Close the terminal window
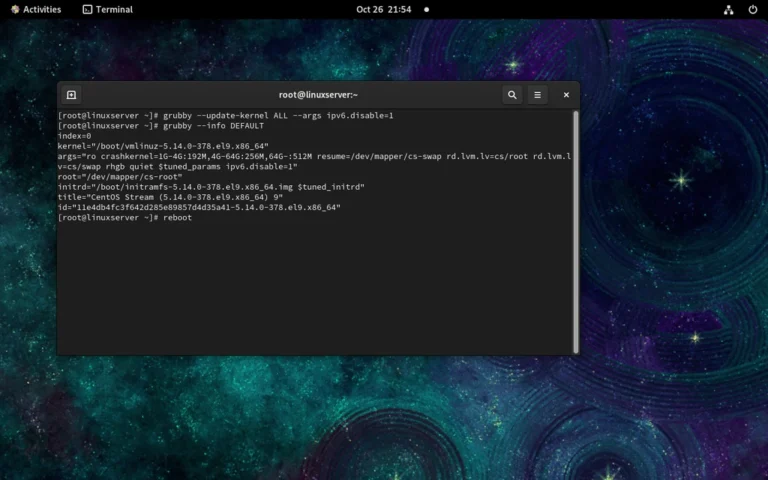The width and height of the screenshot is (768, 480). 566,95
